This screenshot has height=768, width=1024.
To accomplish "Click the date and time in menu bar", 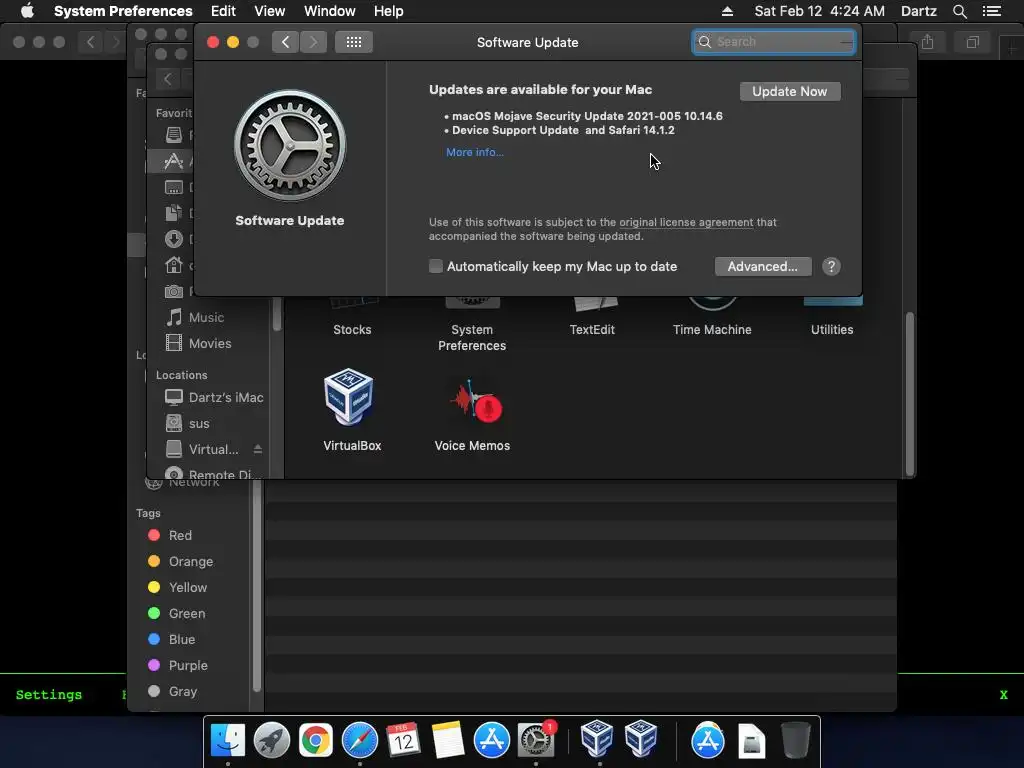I will pos(820,11).
